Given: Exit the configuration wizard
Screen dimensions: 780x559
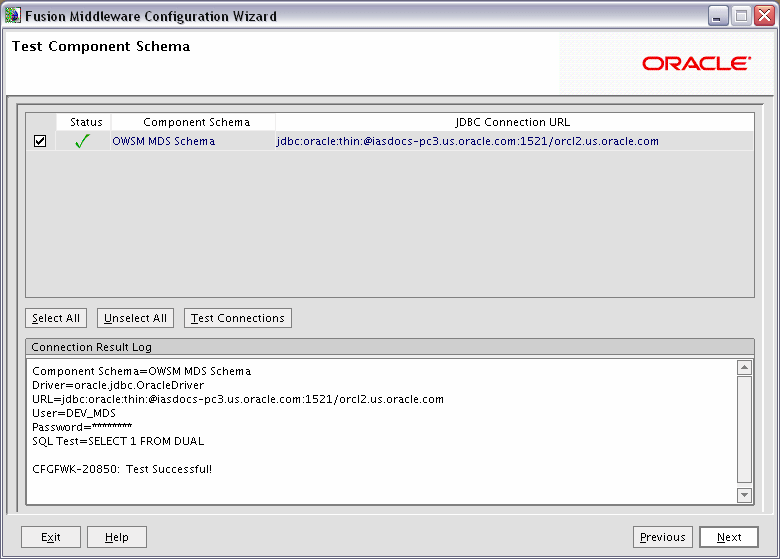Looking at the screenshot, I should (x=51, y=537).
